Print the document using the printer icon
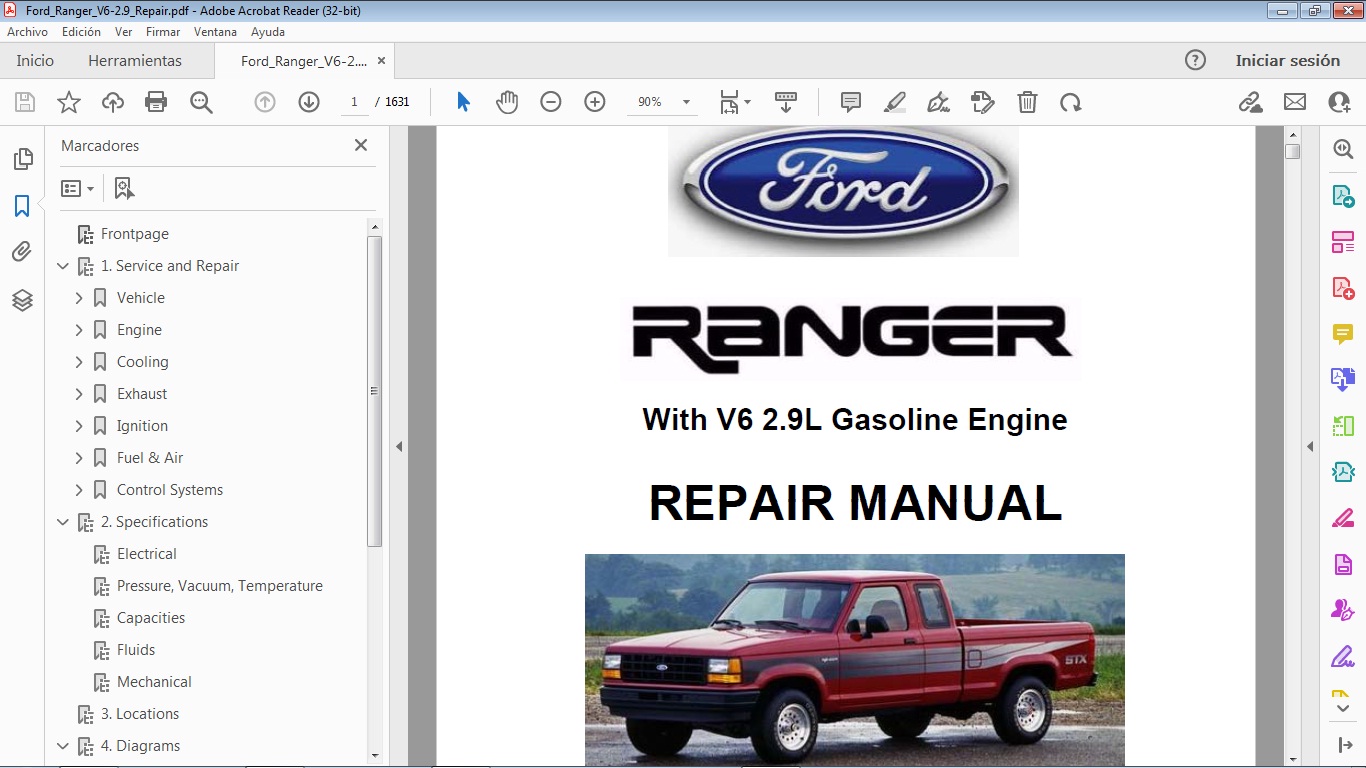The width and height of the screenshot is (1366, 768). (156, 102)
